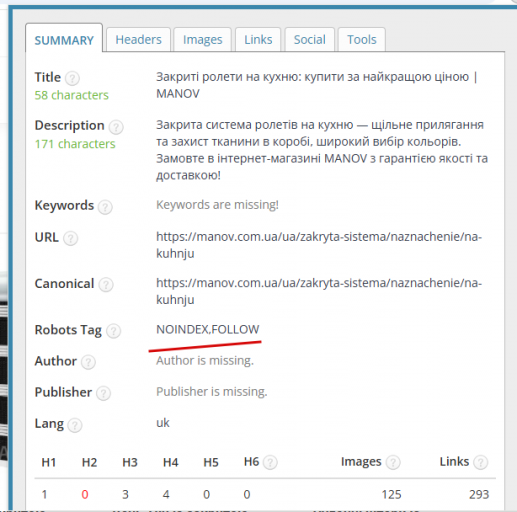Click the '171 characters' description length text
Screen dimensions: 517x512
[75, 144]
